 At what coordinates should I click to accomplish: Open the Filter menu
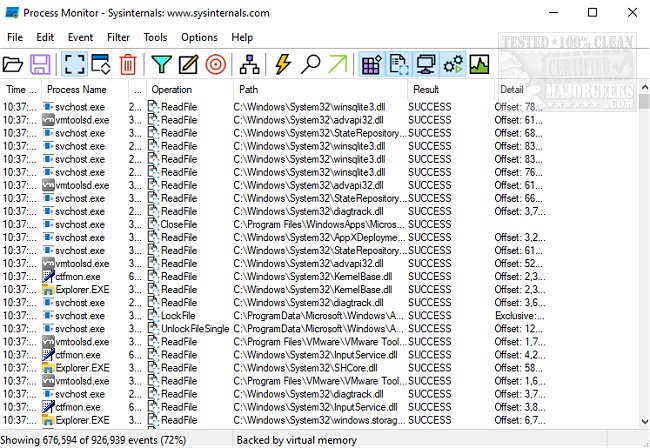(x=119, y=37)
